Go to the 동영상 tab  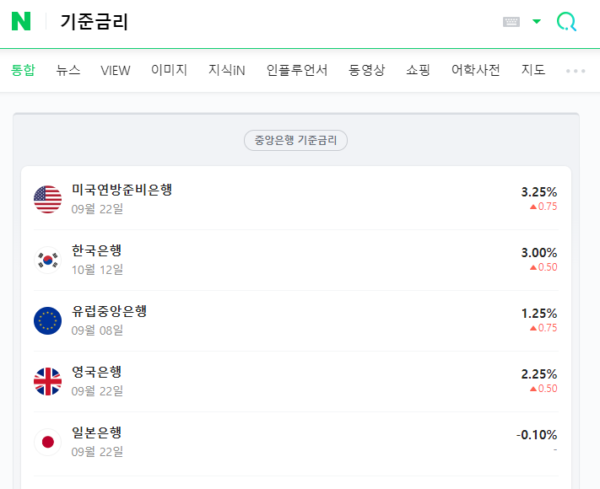point(367,70)
